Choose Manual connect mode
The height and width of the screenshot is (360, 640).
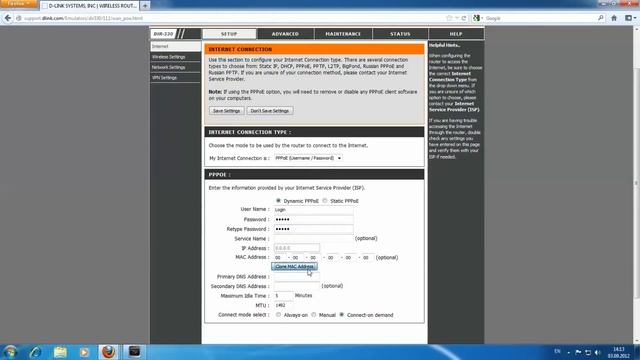click(313, 315)
